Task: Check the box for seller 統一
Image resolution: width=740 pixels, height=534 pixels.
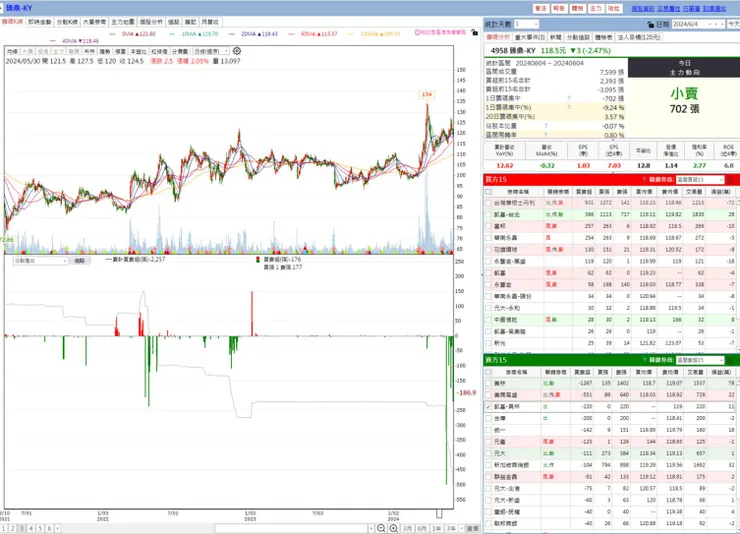Action: (x=488, y=430)
